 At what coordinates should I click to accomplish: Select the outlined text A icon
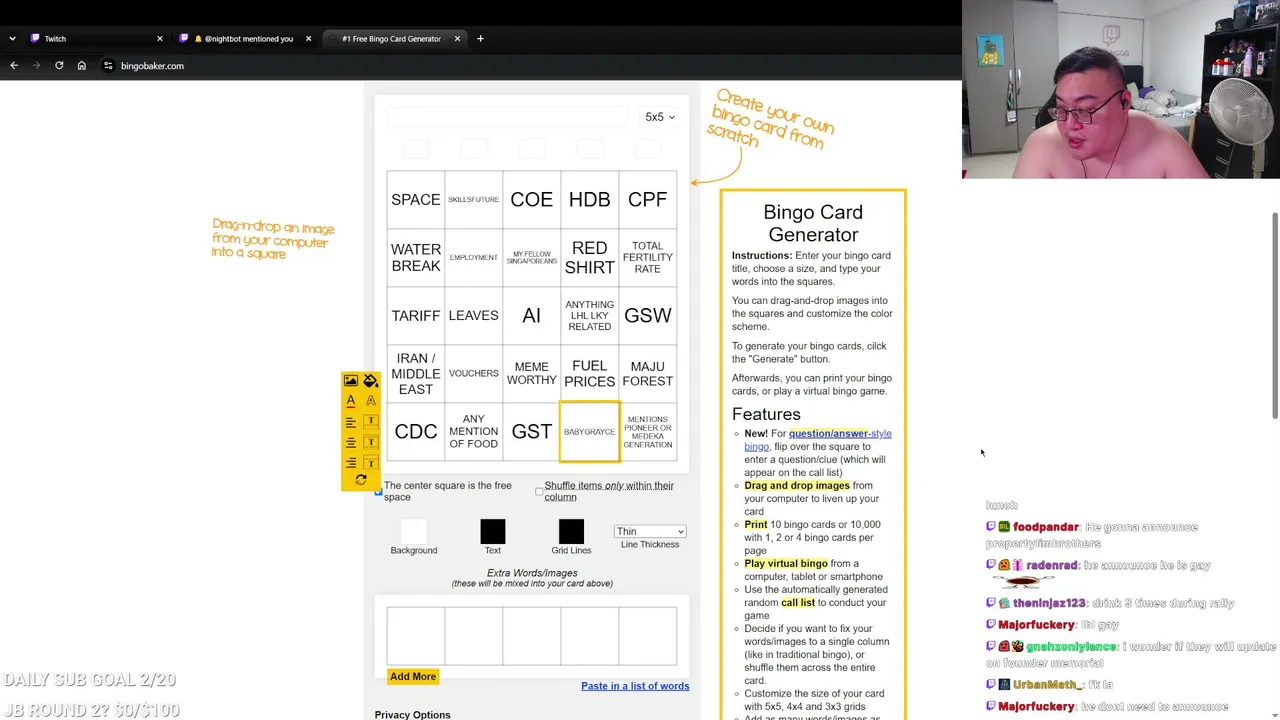(371, 401)
